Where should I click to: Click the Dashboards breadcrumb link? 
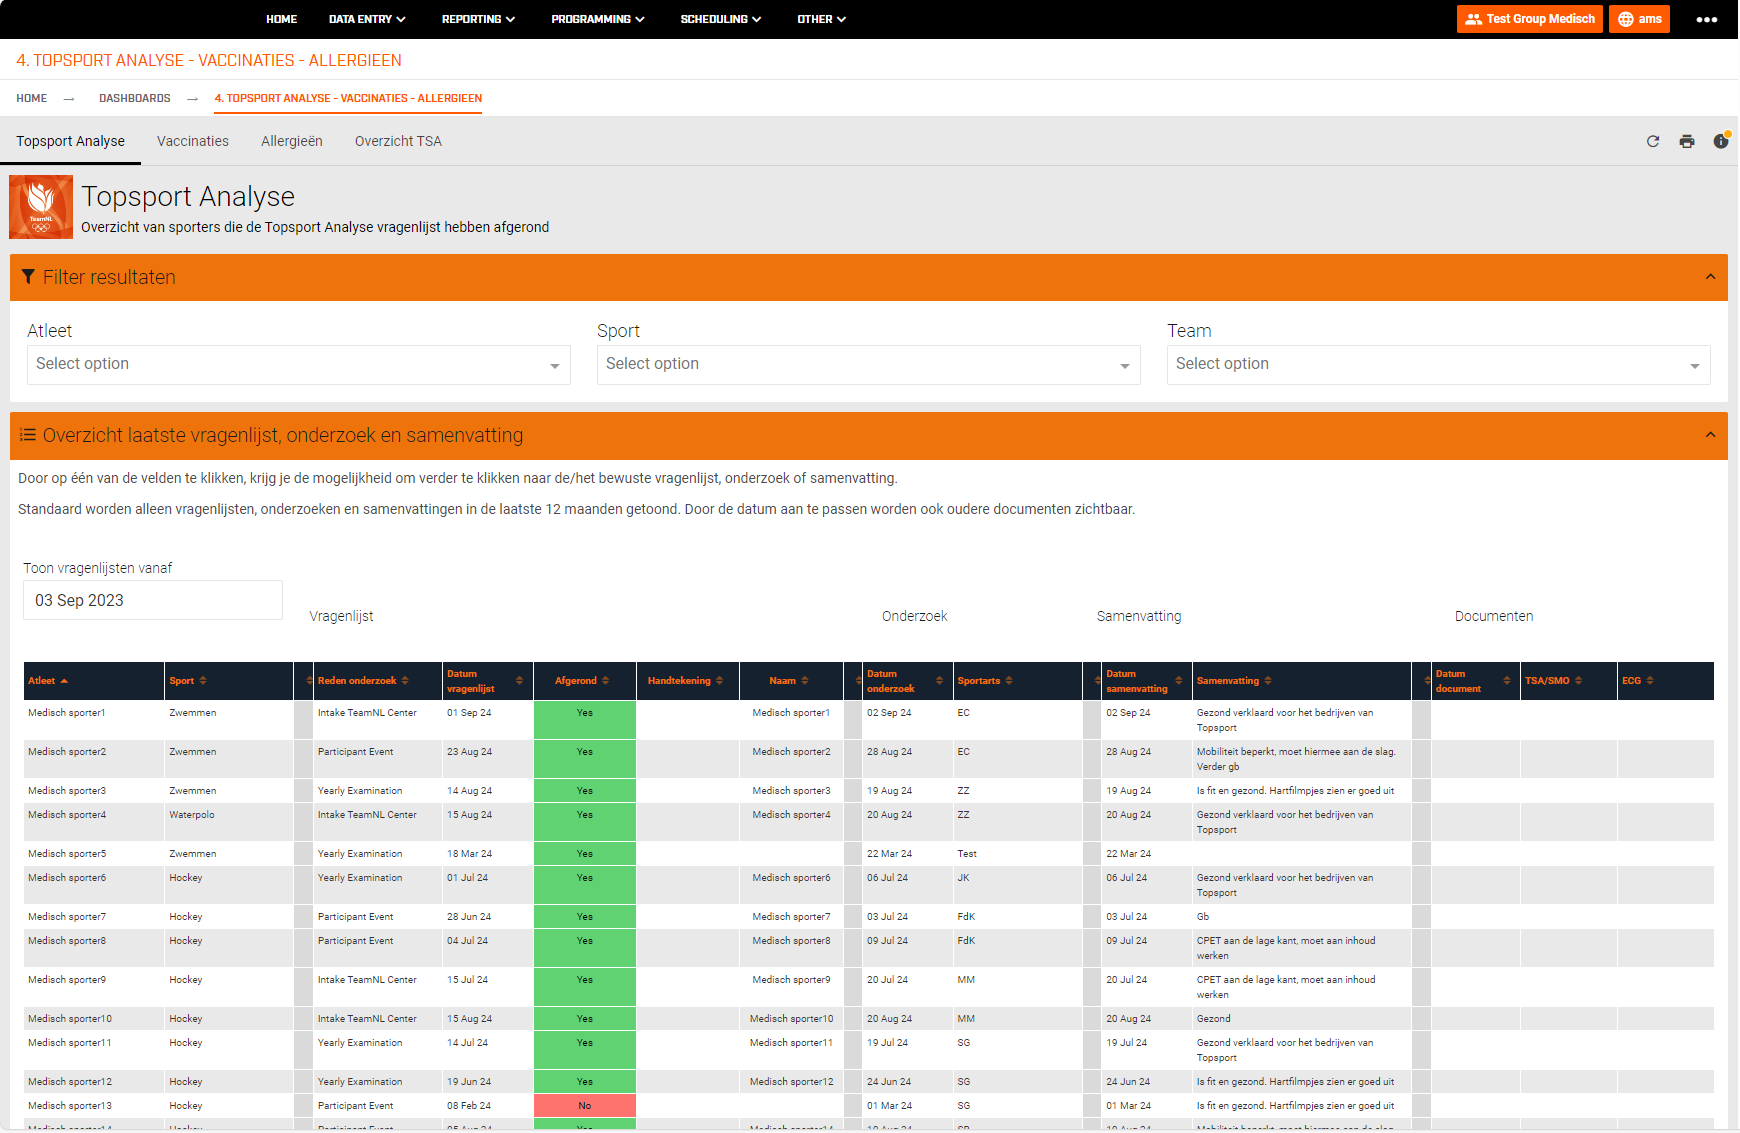click(134, 98)
